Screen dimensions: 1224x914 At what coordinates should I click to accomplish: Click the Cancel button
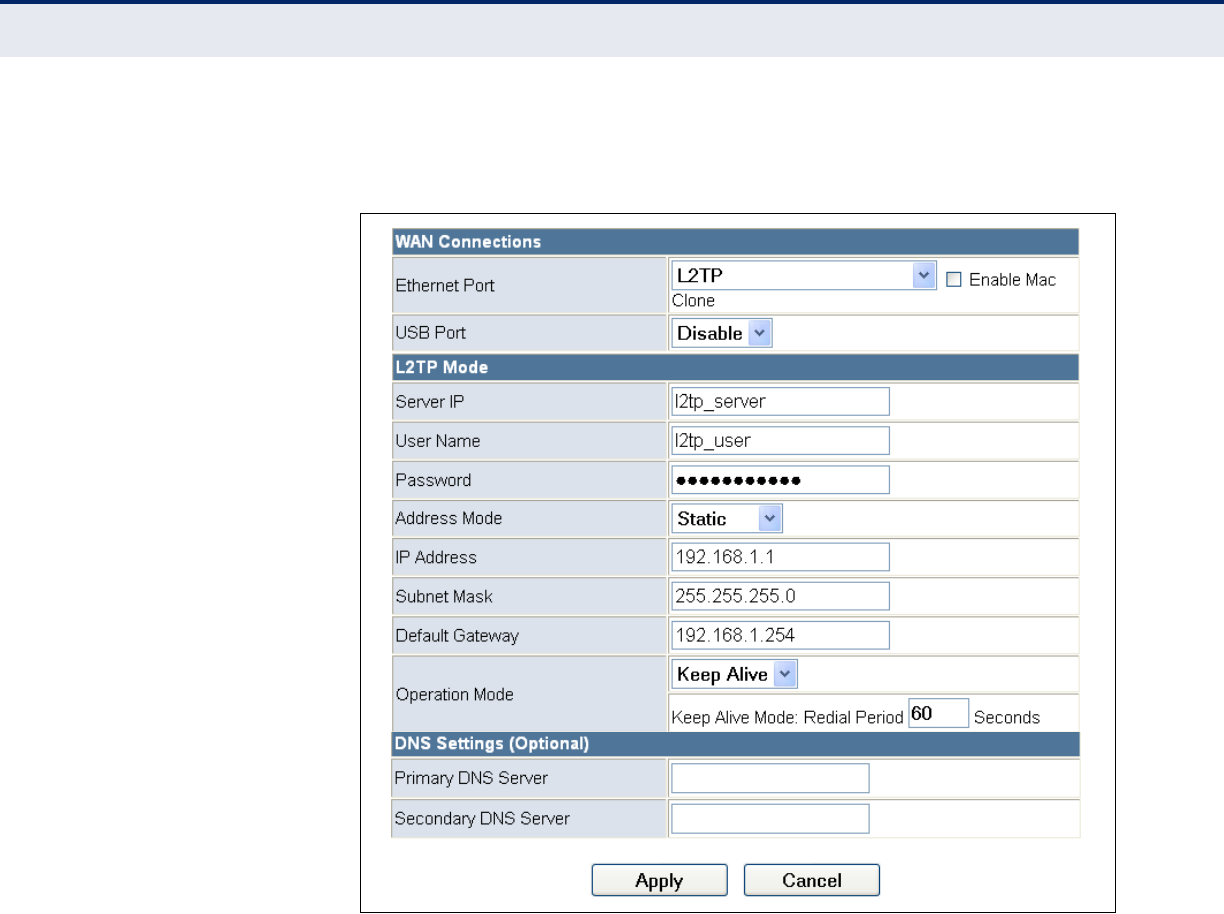812,880
